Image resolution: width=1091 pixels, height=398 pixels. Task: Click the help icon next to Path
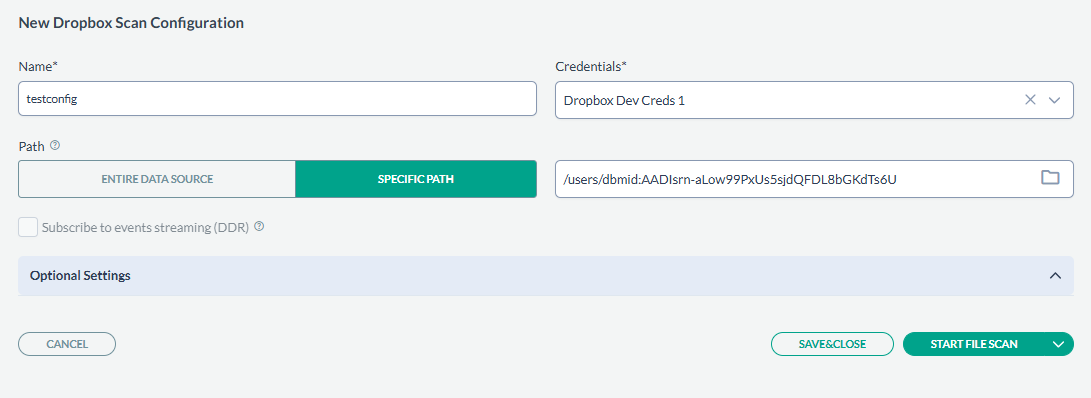click(55, 146)
